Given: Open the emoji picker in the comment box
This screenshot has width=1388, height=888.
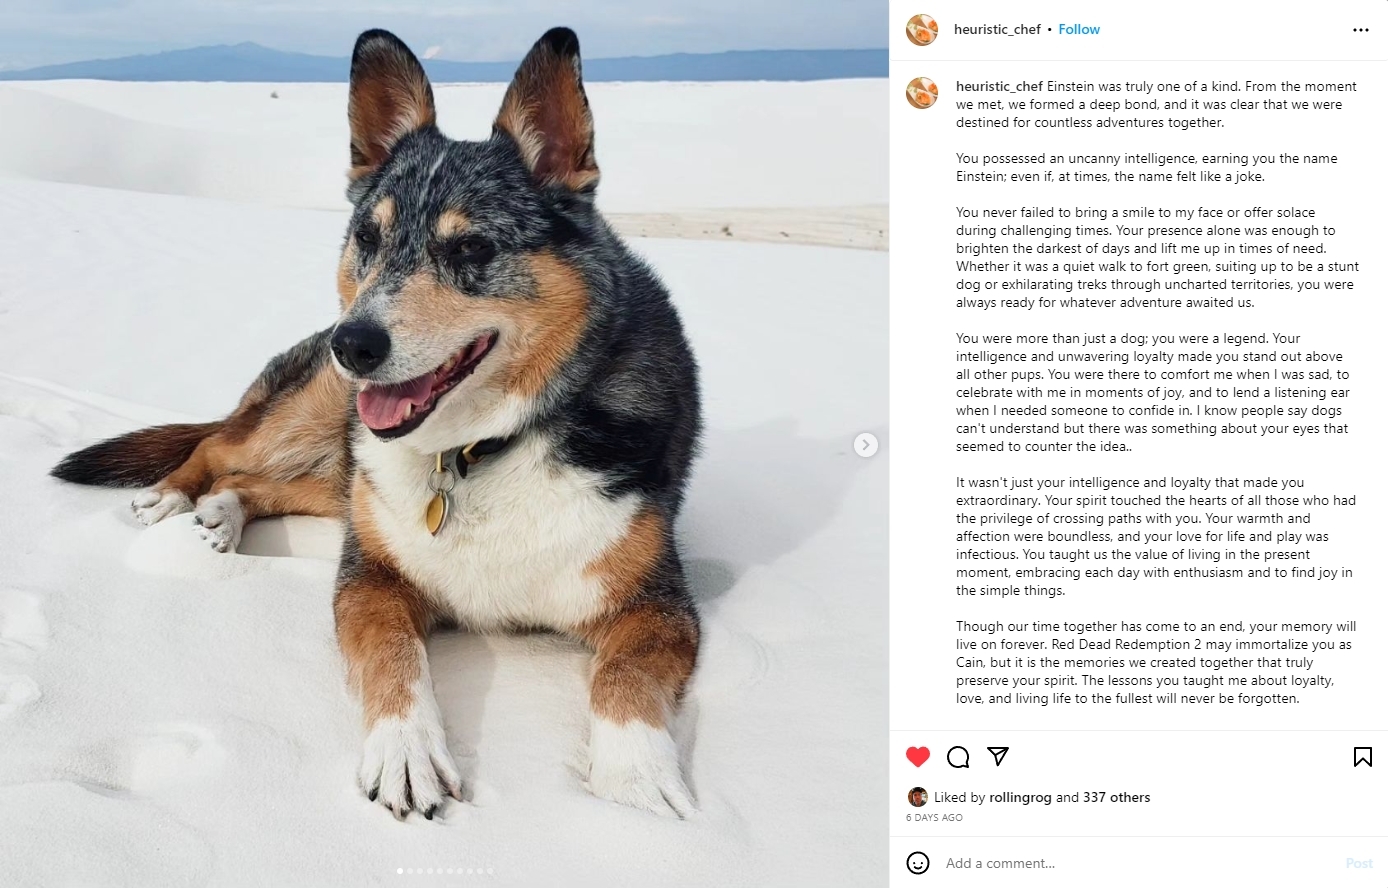Looking at the screenshot, I should [918, 863].
